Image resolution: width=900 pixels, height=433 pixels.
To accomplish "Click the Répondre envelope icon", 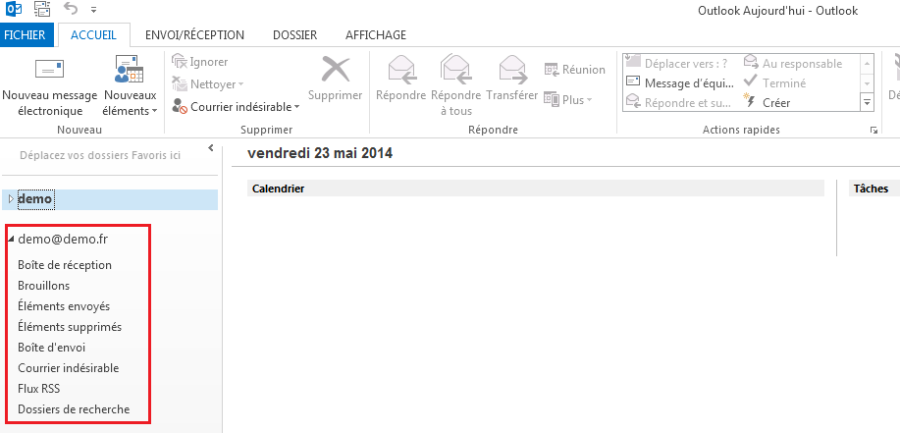I will 401,69.
